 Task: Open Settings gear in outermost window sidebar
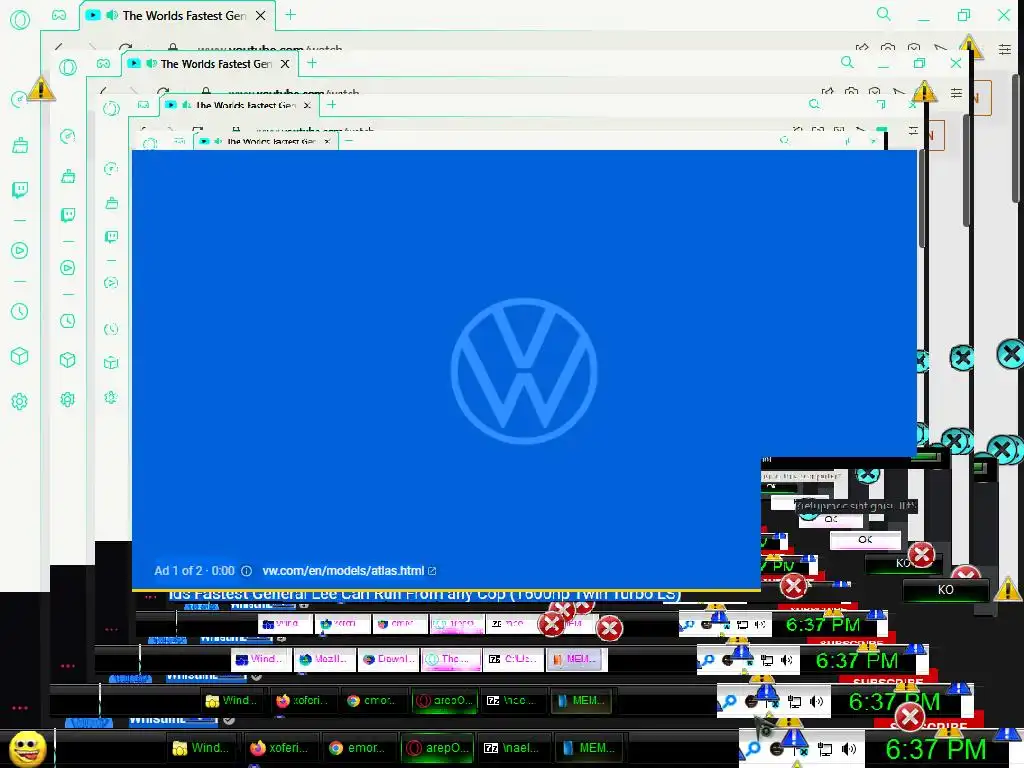click(20, 401)
